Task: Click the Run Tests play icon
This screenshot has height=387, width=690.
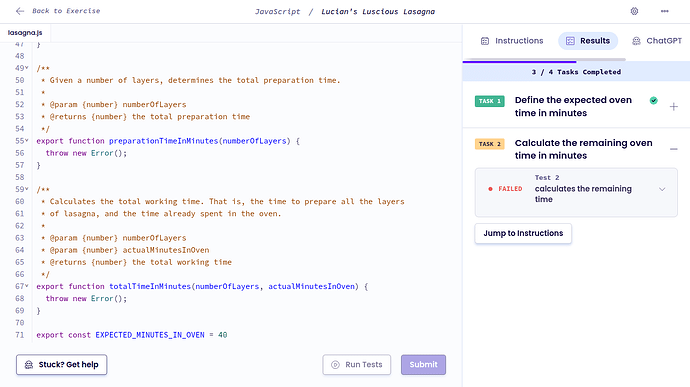Action: [x=335, y=365]
